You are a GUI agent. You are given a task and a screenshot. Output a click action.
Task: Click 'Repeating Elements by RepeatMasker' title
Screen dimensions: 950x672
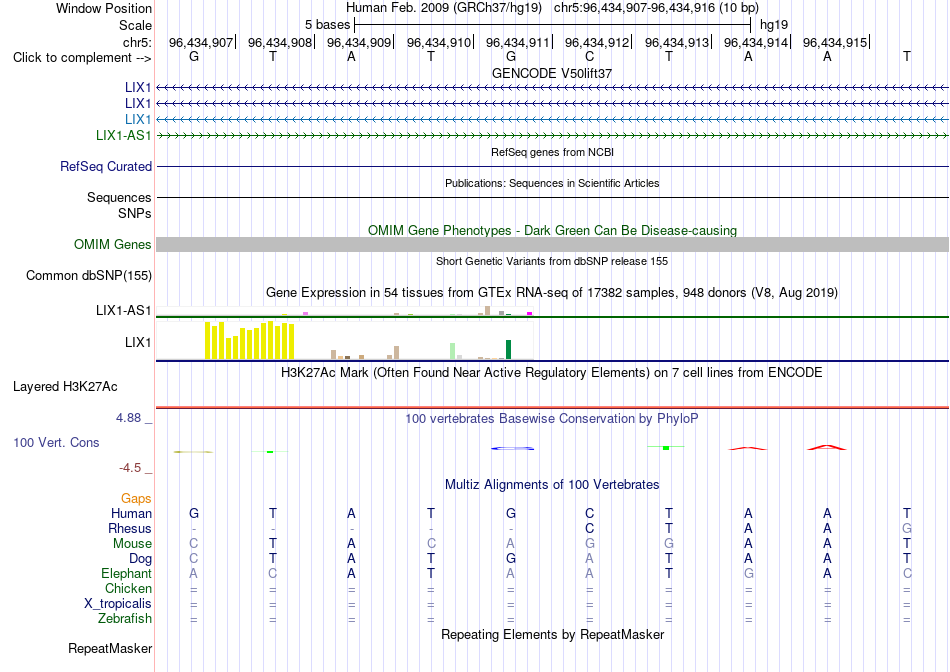(x=553, y=634)
